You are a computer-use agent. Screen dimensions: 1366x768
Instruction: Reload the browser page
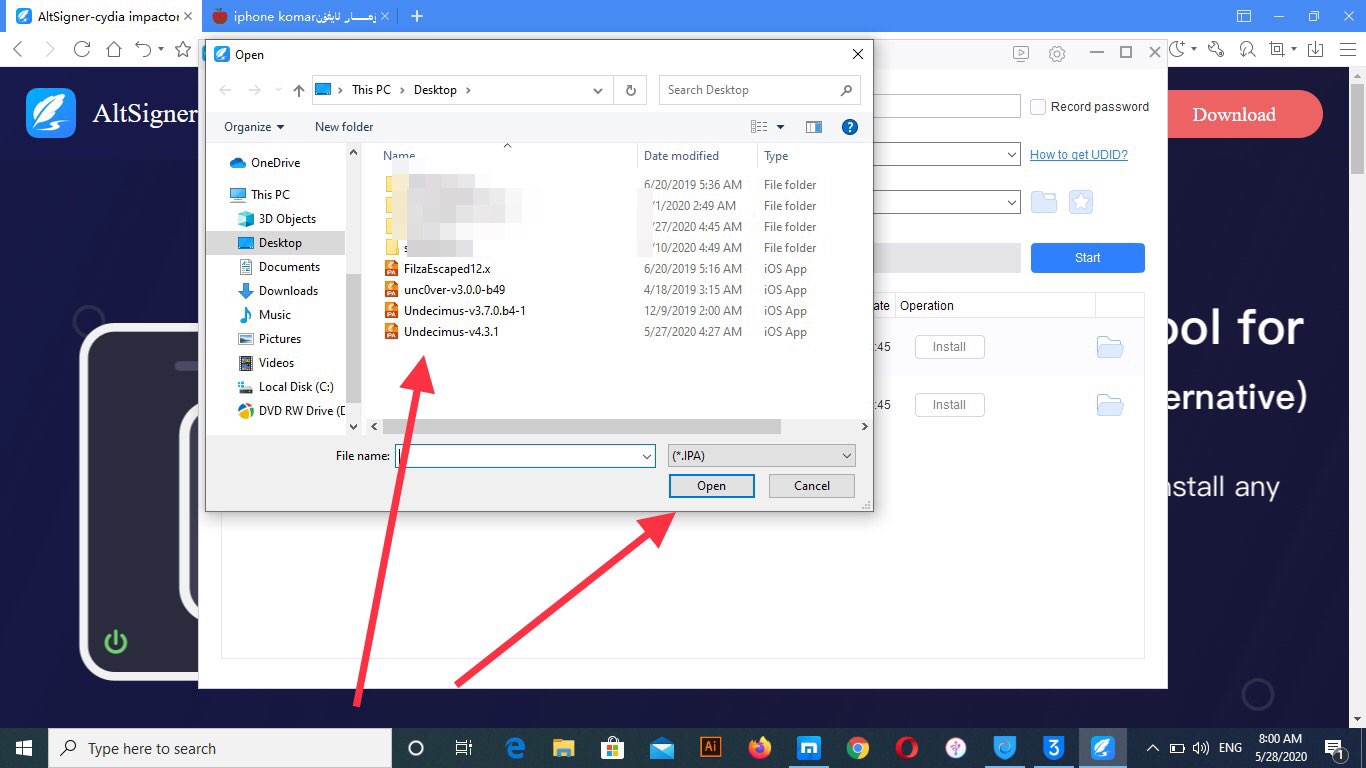pyautogui.click(x=82, y=49)
